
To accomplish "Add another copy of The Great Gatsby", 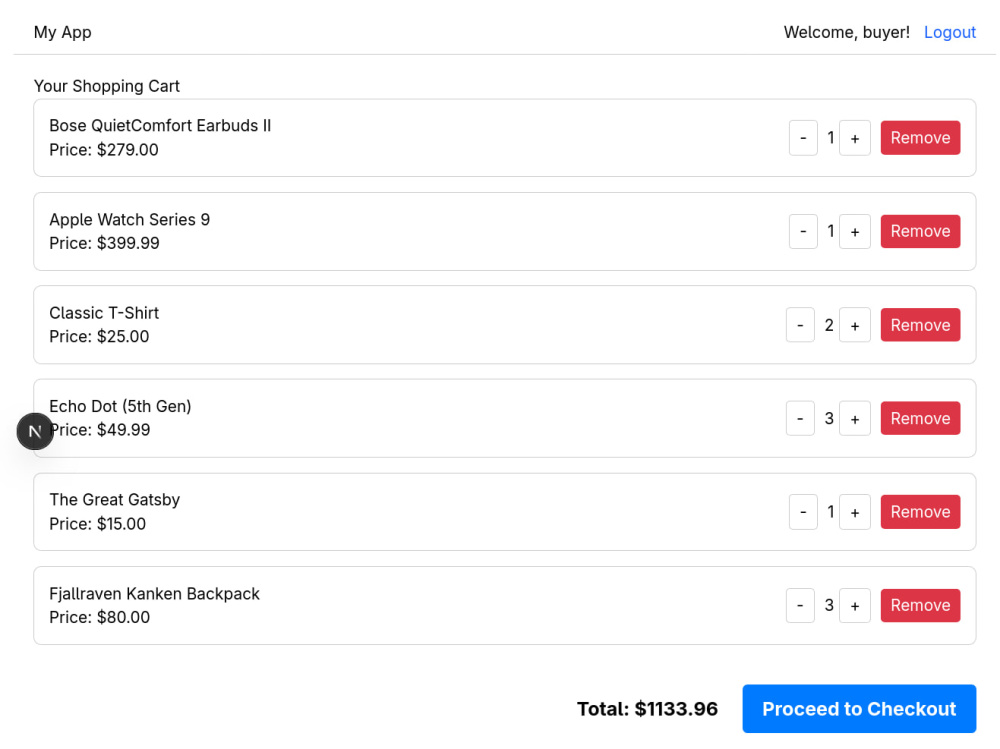I will click(x=855, y=512).
